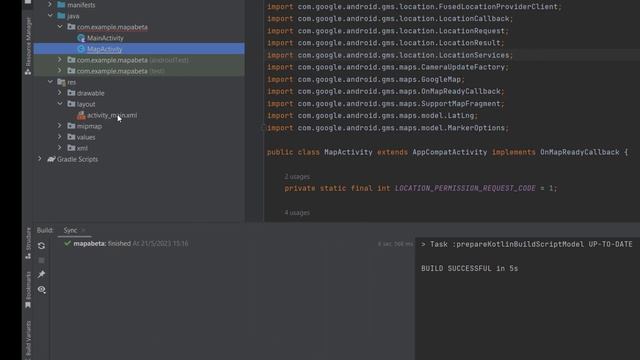The image size is (640, 360).
Task: Switch to the Sync build tab
Action: click(x=70, y=230)
